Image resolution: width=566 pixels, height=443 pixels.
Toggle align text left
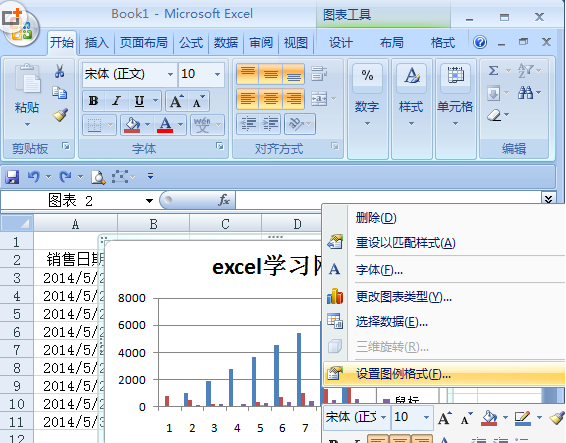248,99
